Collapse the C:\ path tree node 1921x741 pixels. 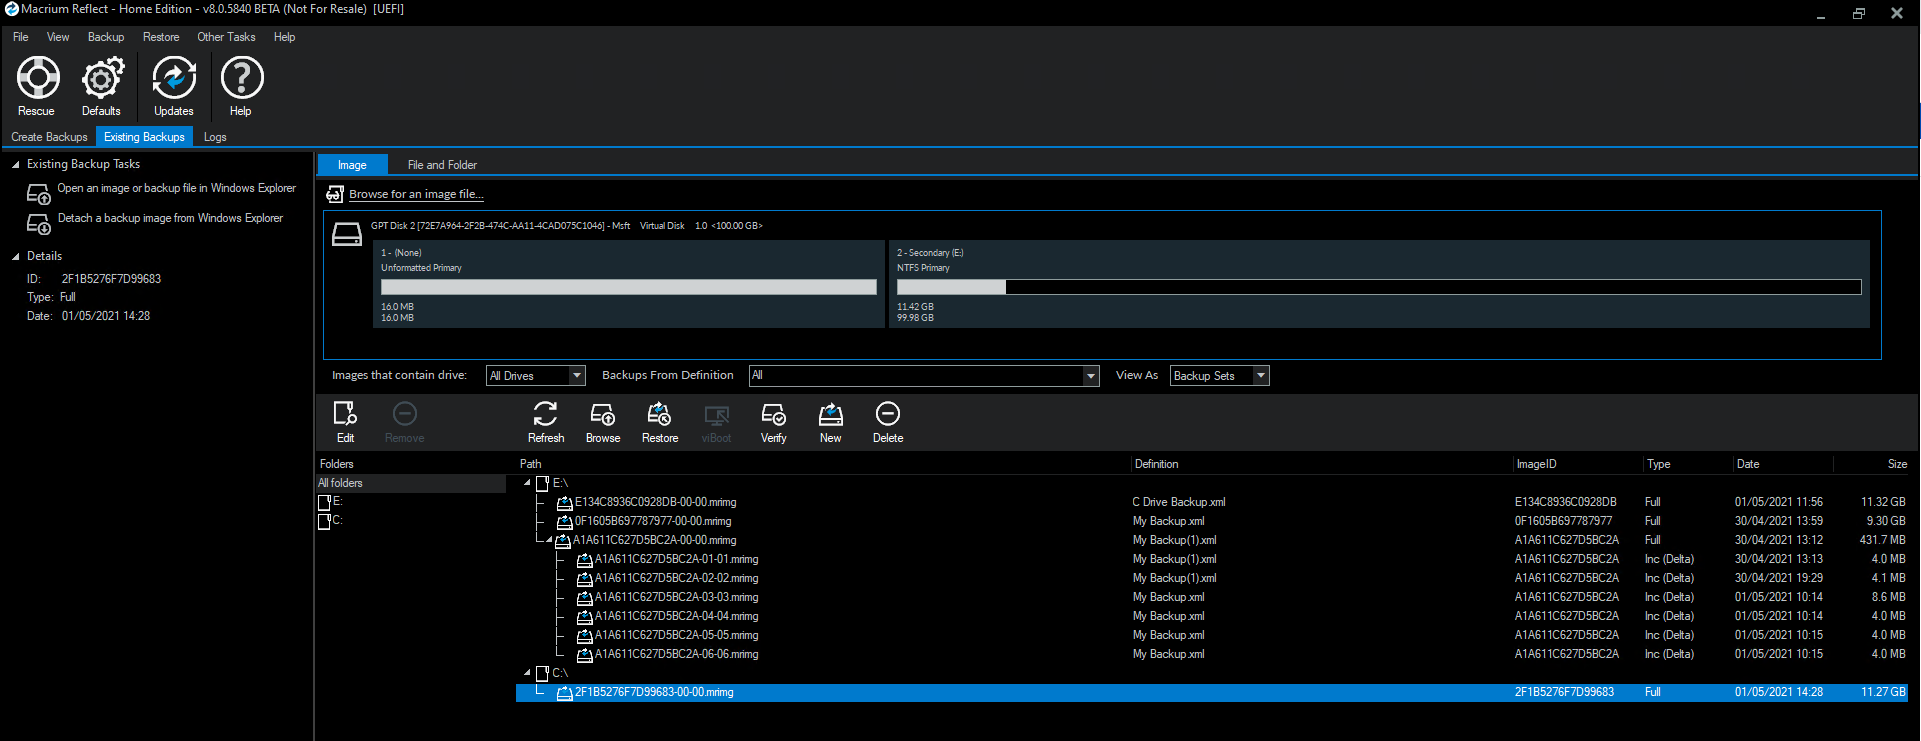tap(528, 673)
